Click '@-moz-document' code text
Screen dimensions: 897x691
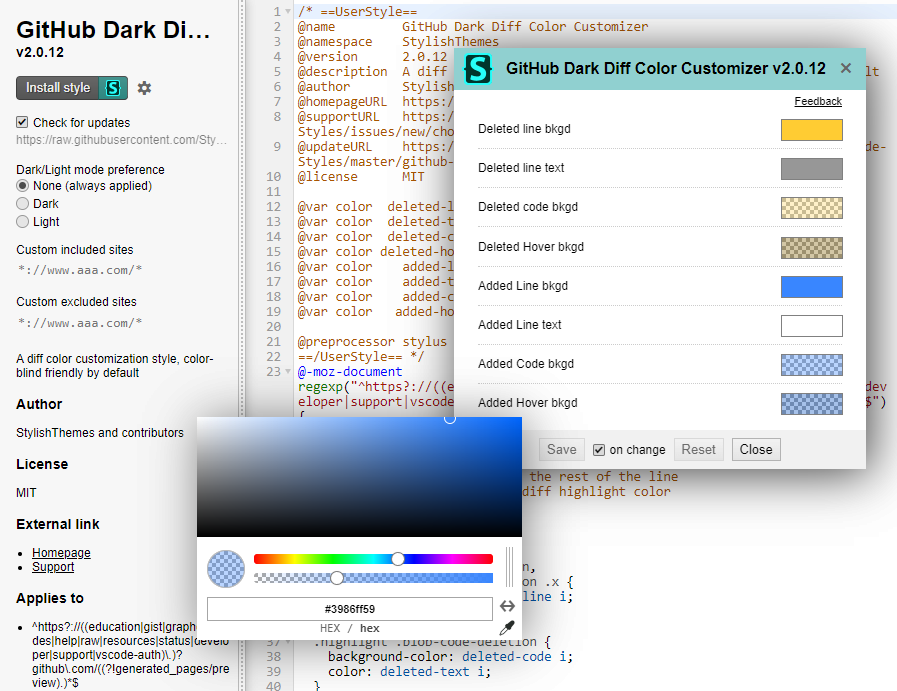click(350, 371)
